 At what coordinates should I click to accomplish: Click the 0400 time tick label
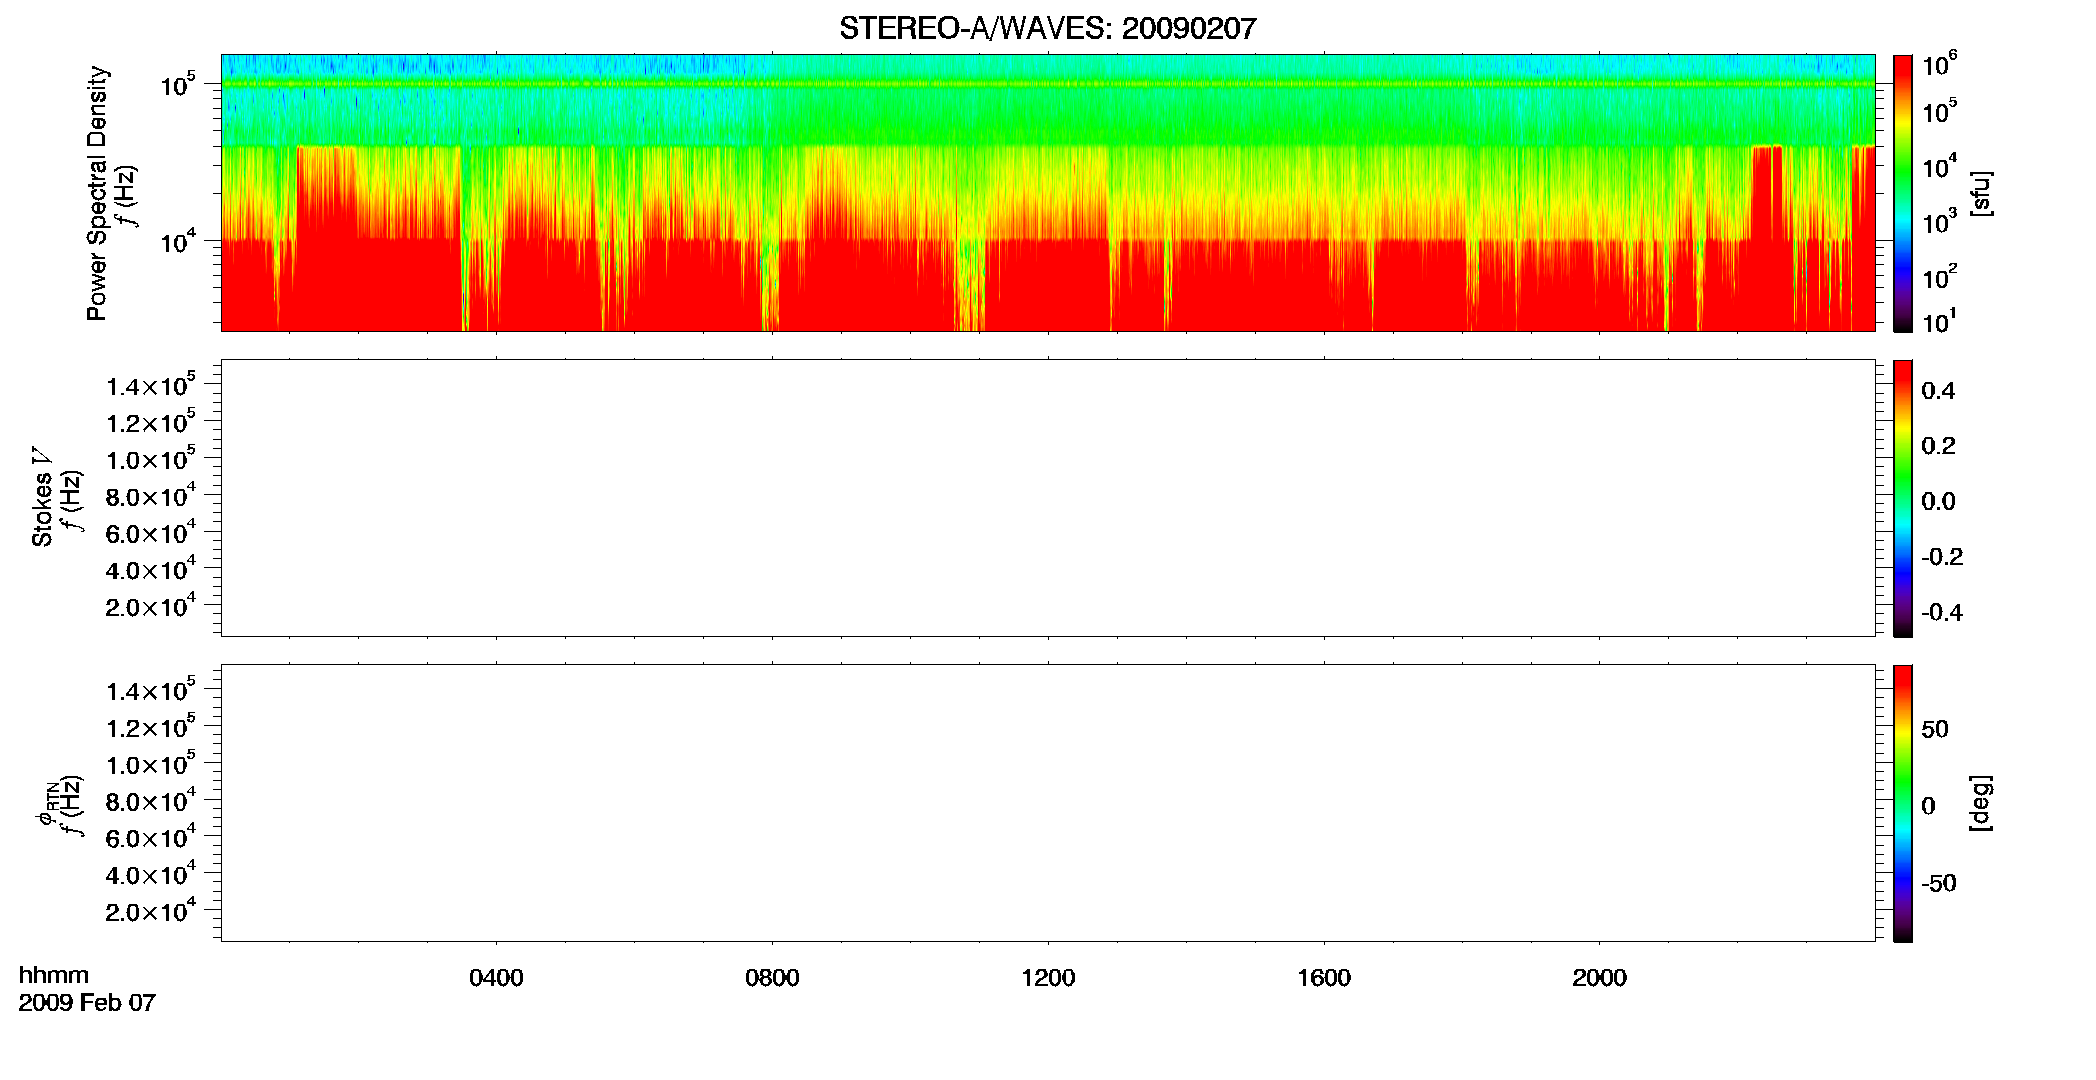pyautogui.click(x=496, y=978)
